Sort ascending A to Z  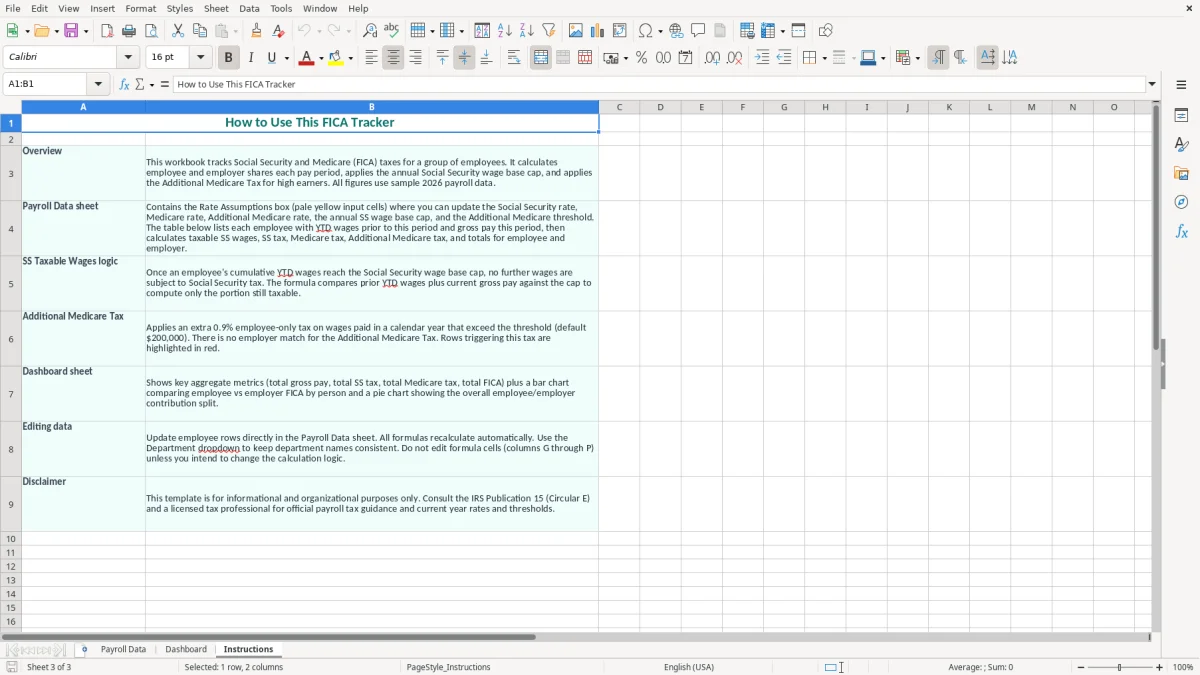pyautogui.click(x=505, y=31)
